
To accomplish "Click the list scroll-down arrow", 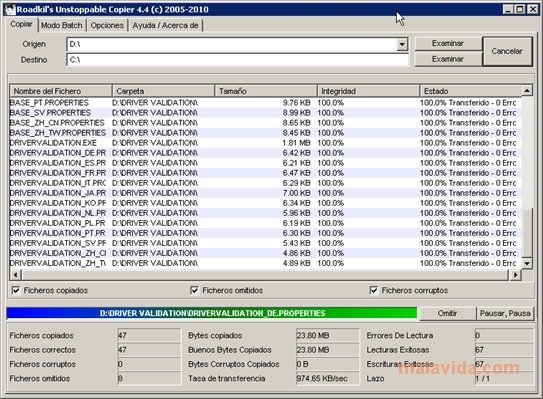I will [527, 263].
